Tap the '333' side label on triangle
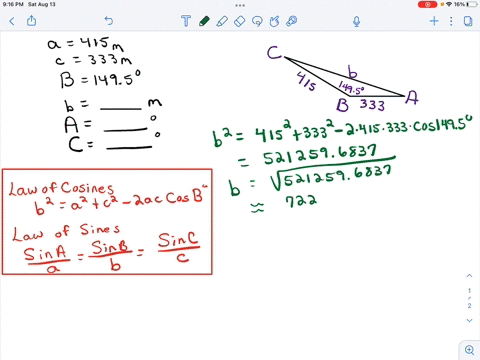This screenshot has height=360, width=480. pos(372,105)
